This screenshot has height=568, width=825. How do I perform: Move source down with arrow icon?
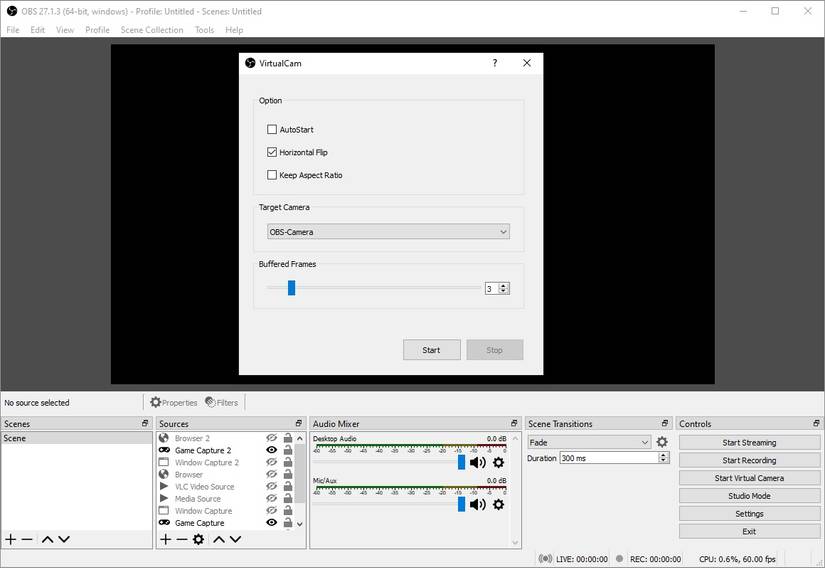(236, 539)
